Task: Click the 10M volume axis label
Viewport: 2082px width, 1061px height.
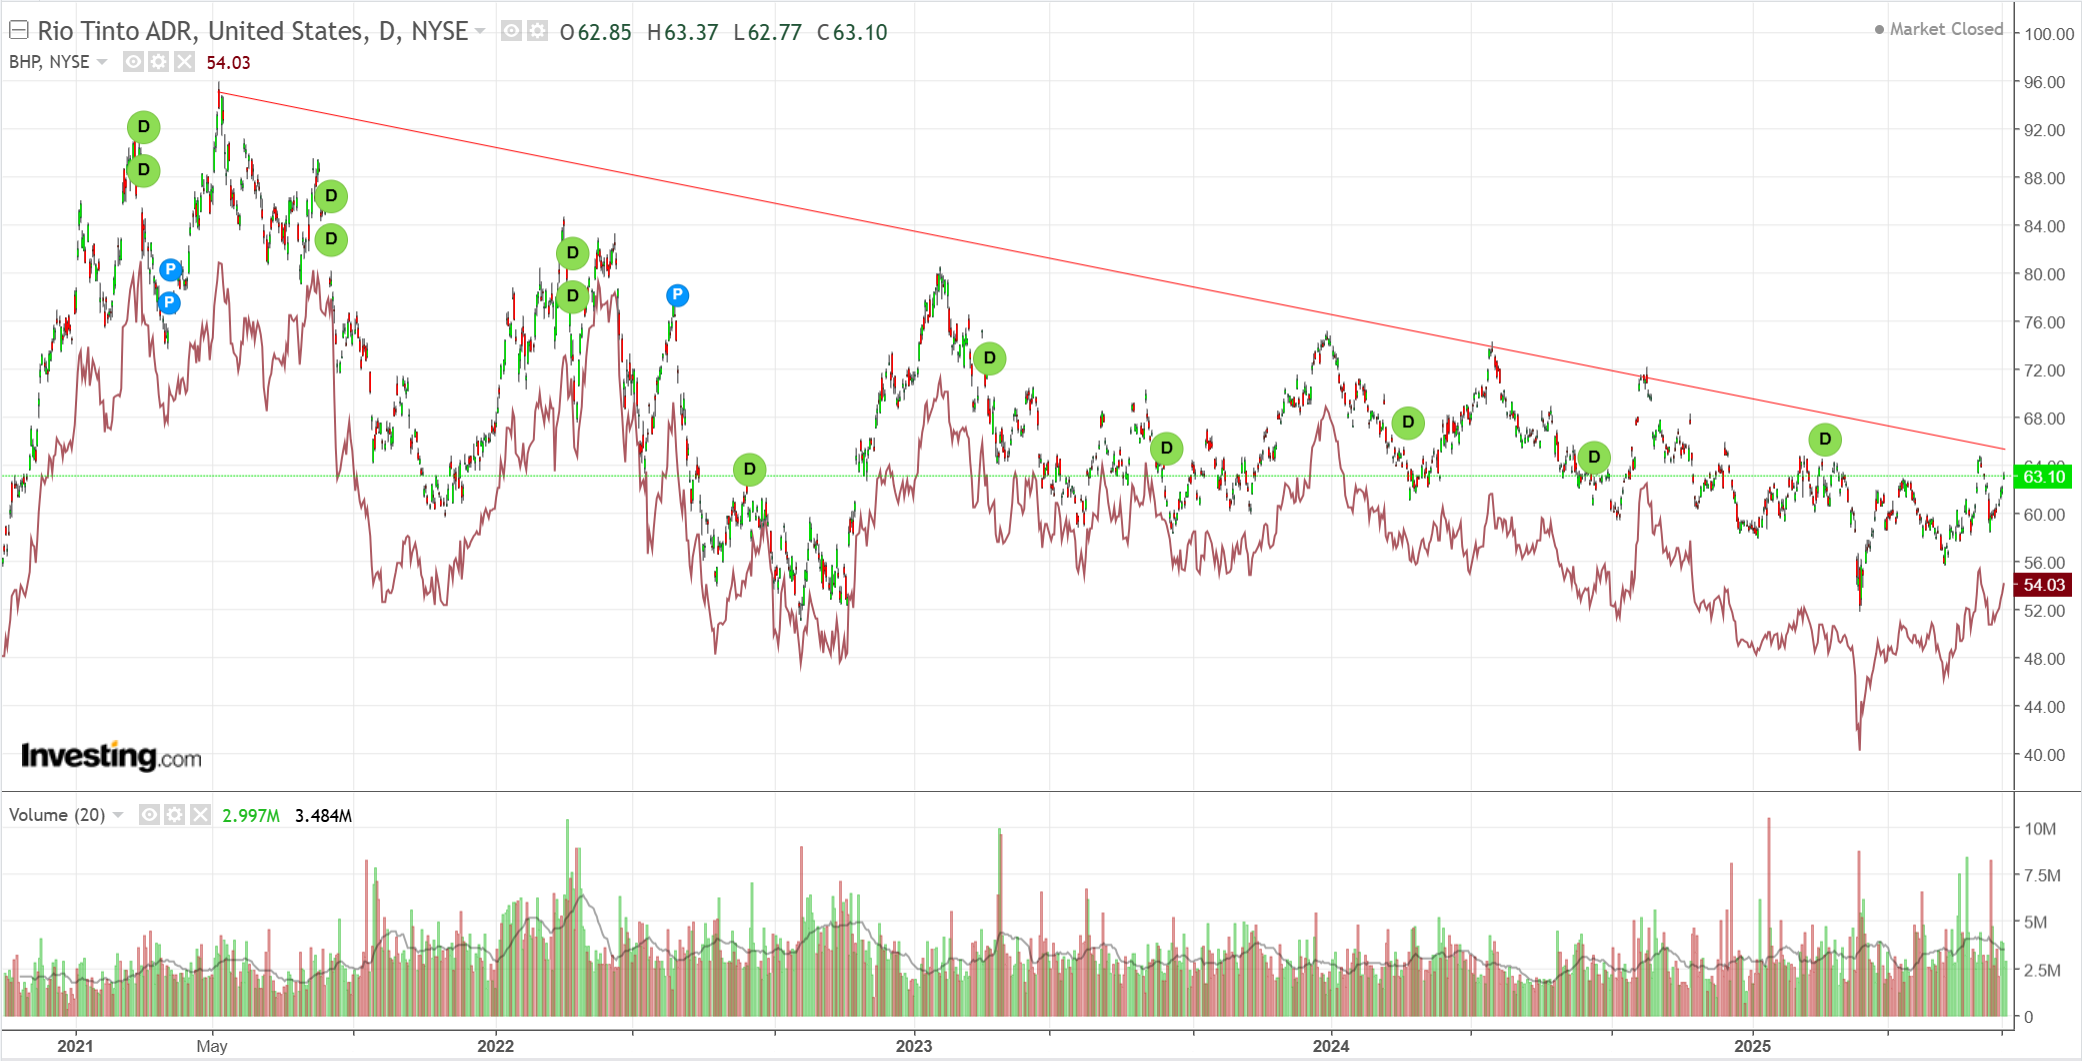Action: [x=2040, y=828]
